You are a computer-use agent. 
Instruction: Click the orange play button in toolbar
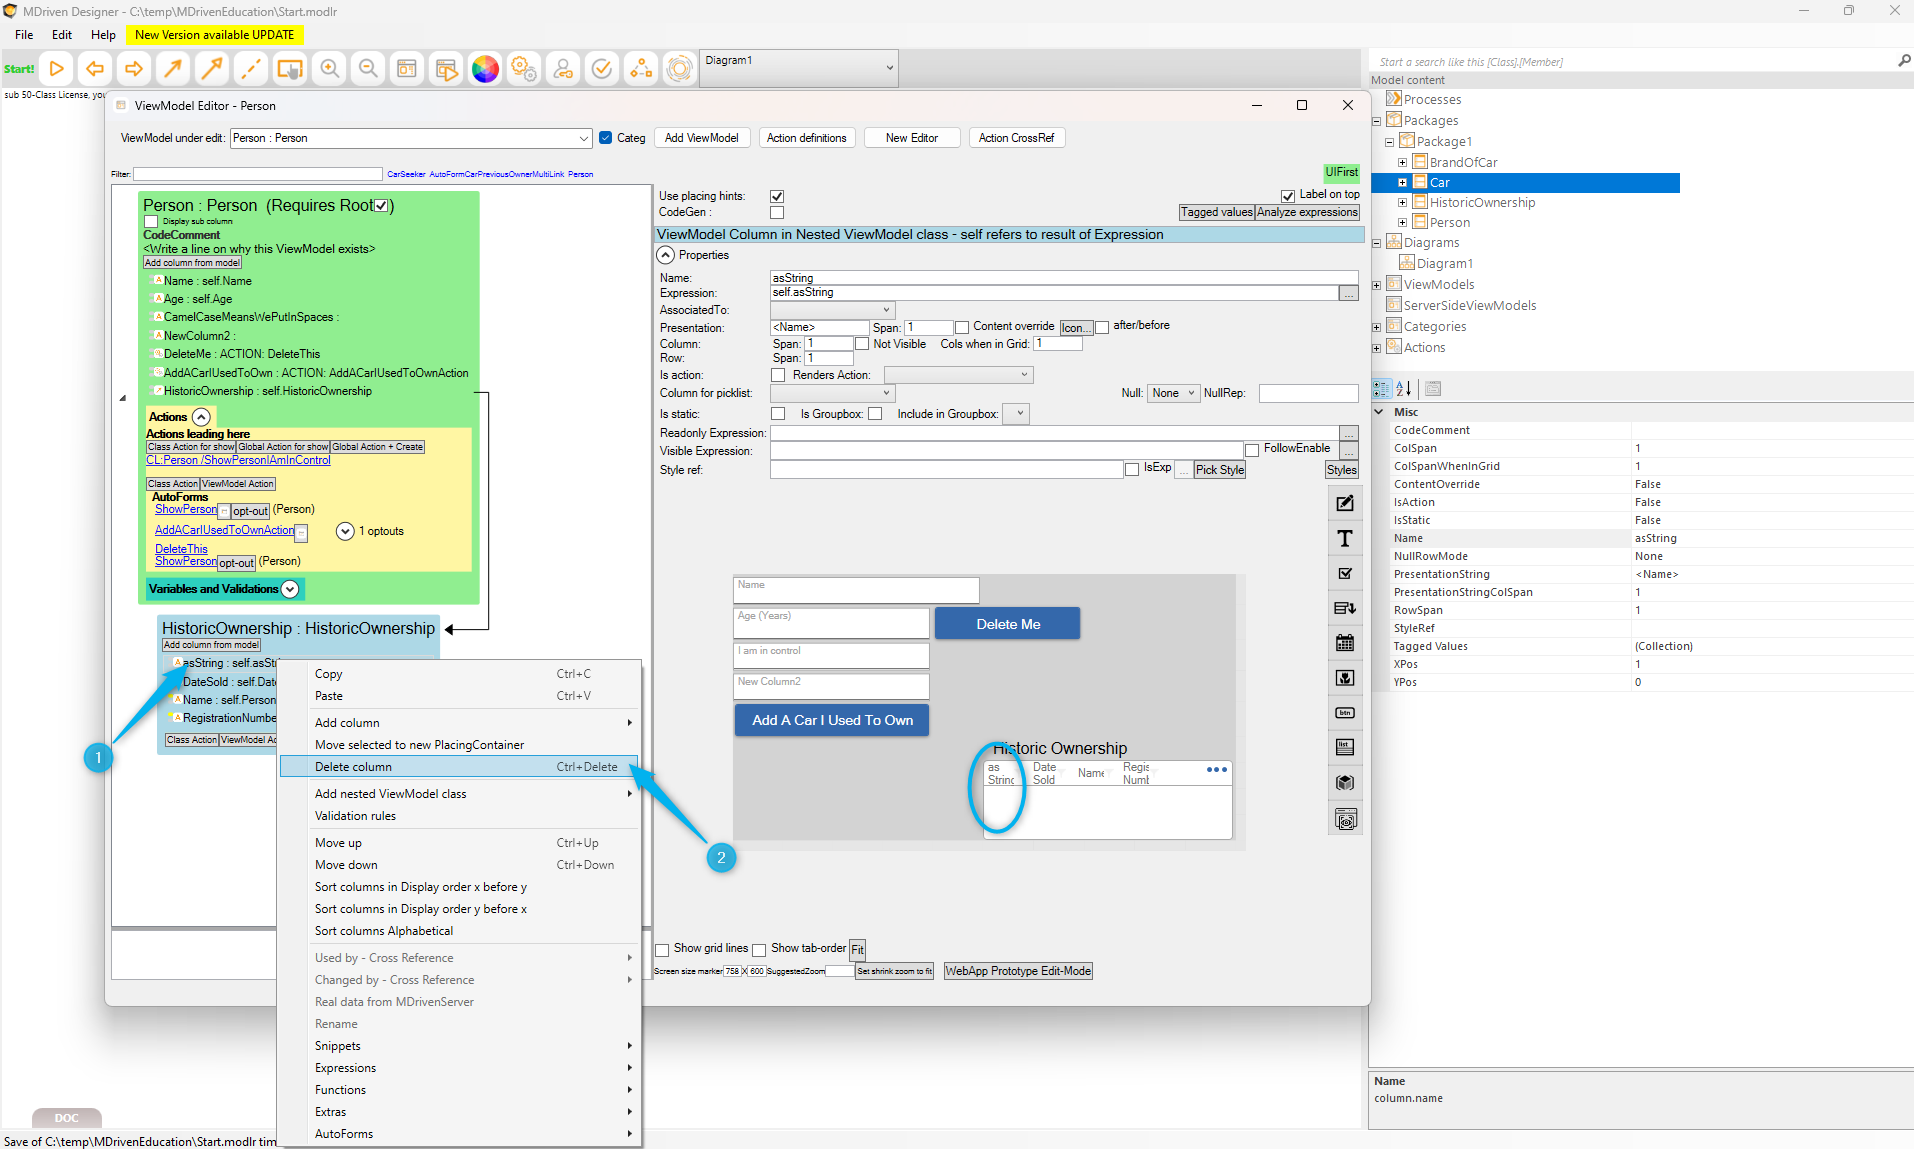pyautogui.click(x=57, y=69)
